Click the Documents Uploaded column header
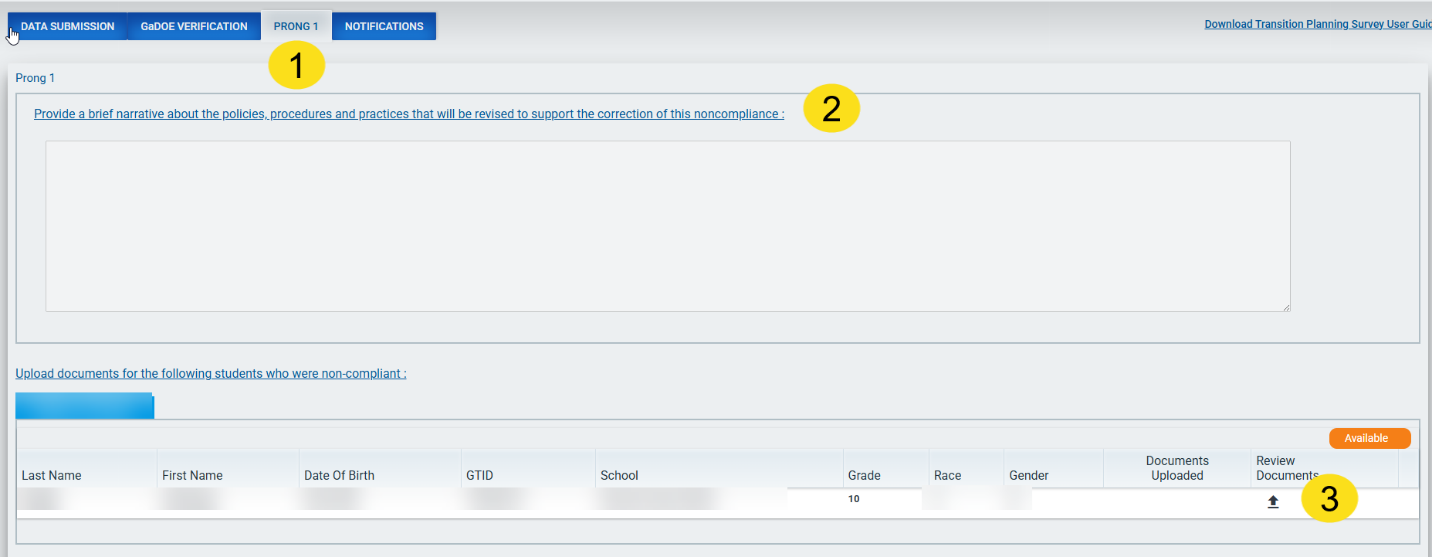Screen dimensions: 1432x557 click(x=1177, y=468)
